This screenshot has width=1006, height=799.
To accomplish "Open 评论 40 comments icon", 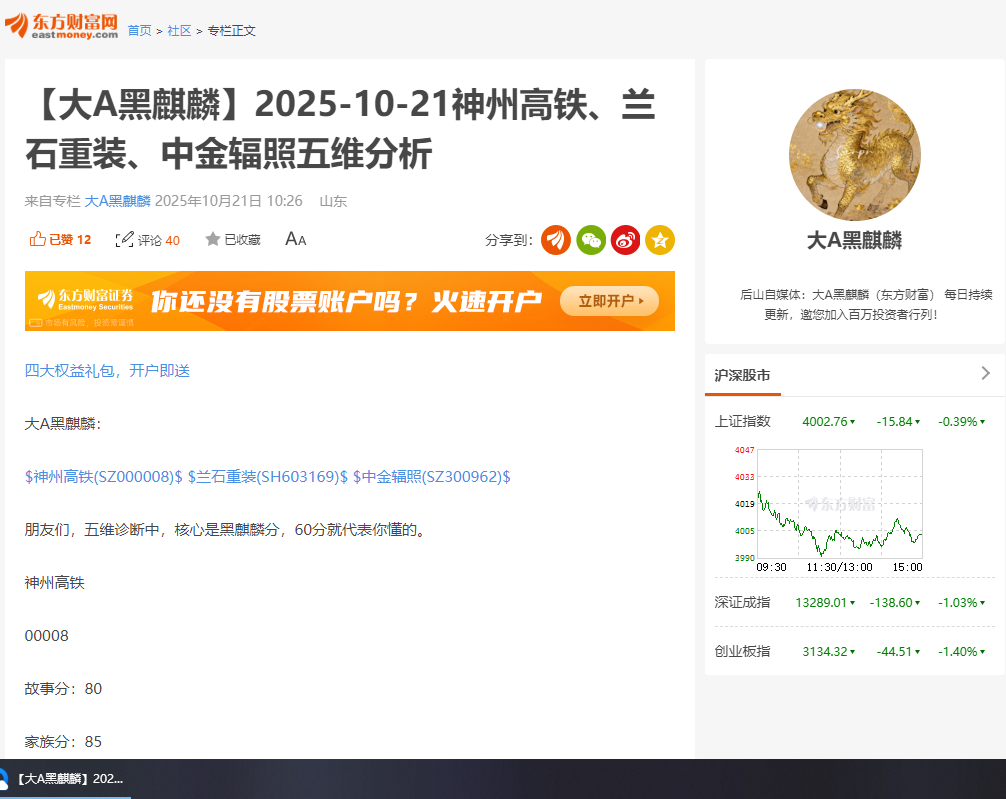I will pos(148,239).
